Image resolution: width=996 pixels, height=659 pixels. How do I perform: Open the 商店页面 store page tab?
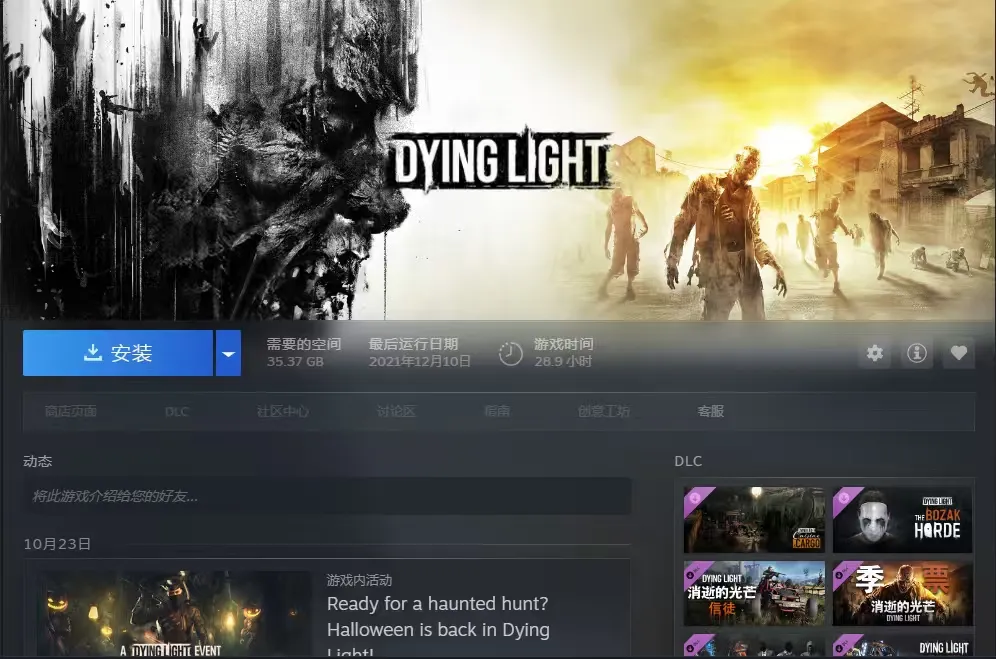(71, 411)
